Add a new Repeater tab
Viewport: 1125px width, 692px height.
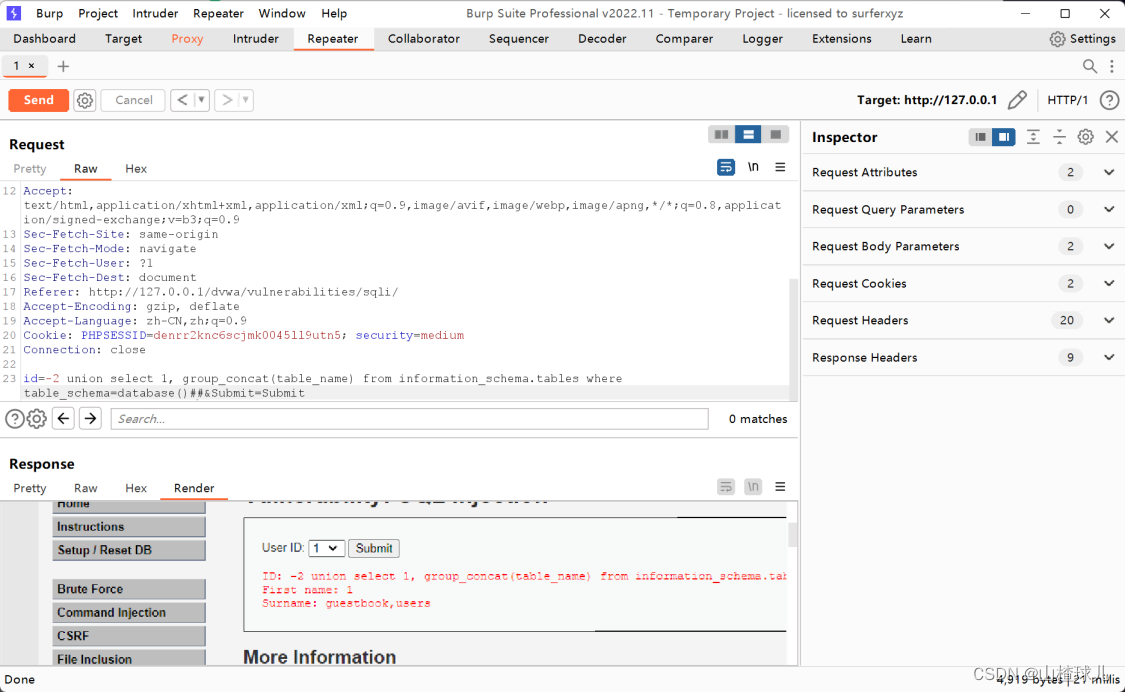[x=63, y=66]
